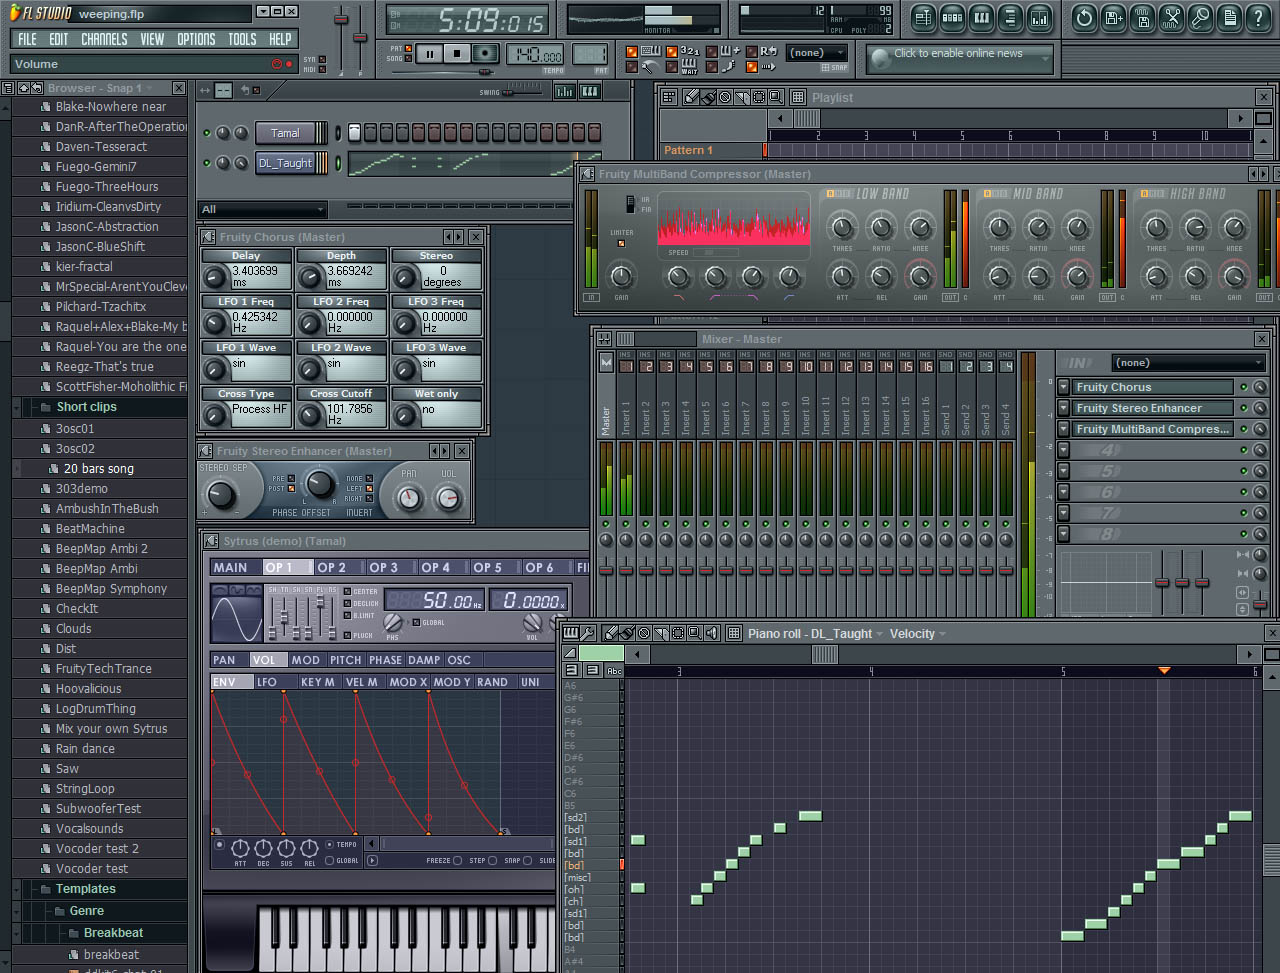Open the mixer input (none) dropdown
1280x973 pixels.
point(1188,363)
